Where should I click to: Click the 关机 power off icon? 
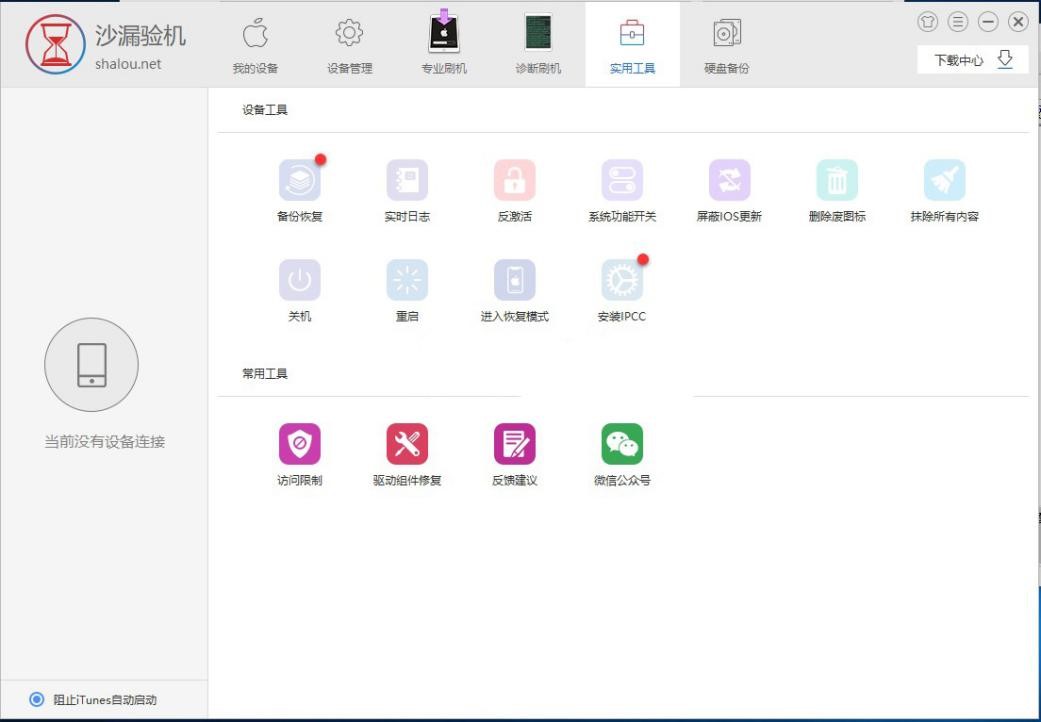(x=300, y=281)
